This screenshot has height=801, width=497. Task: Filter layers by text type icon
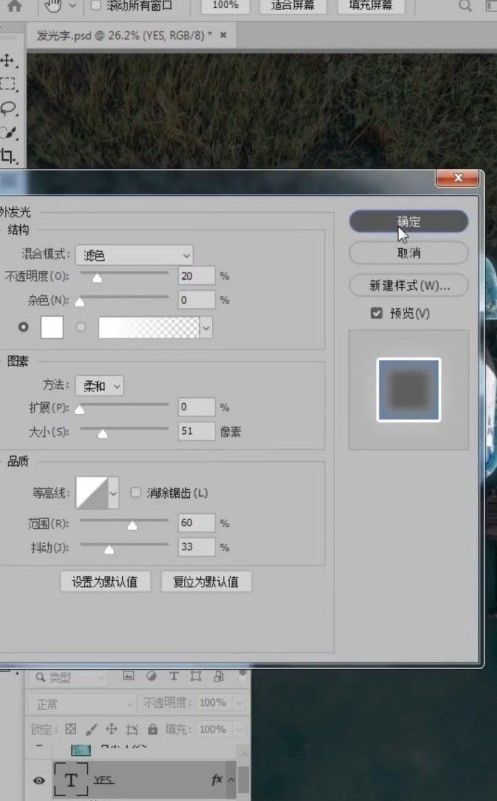[174, 676]
